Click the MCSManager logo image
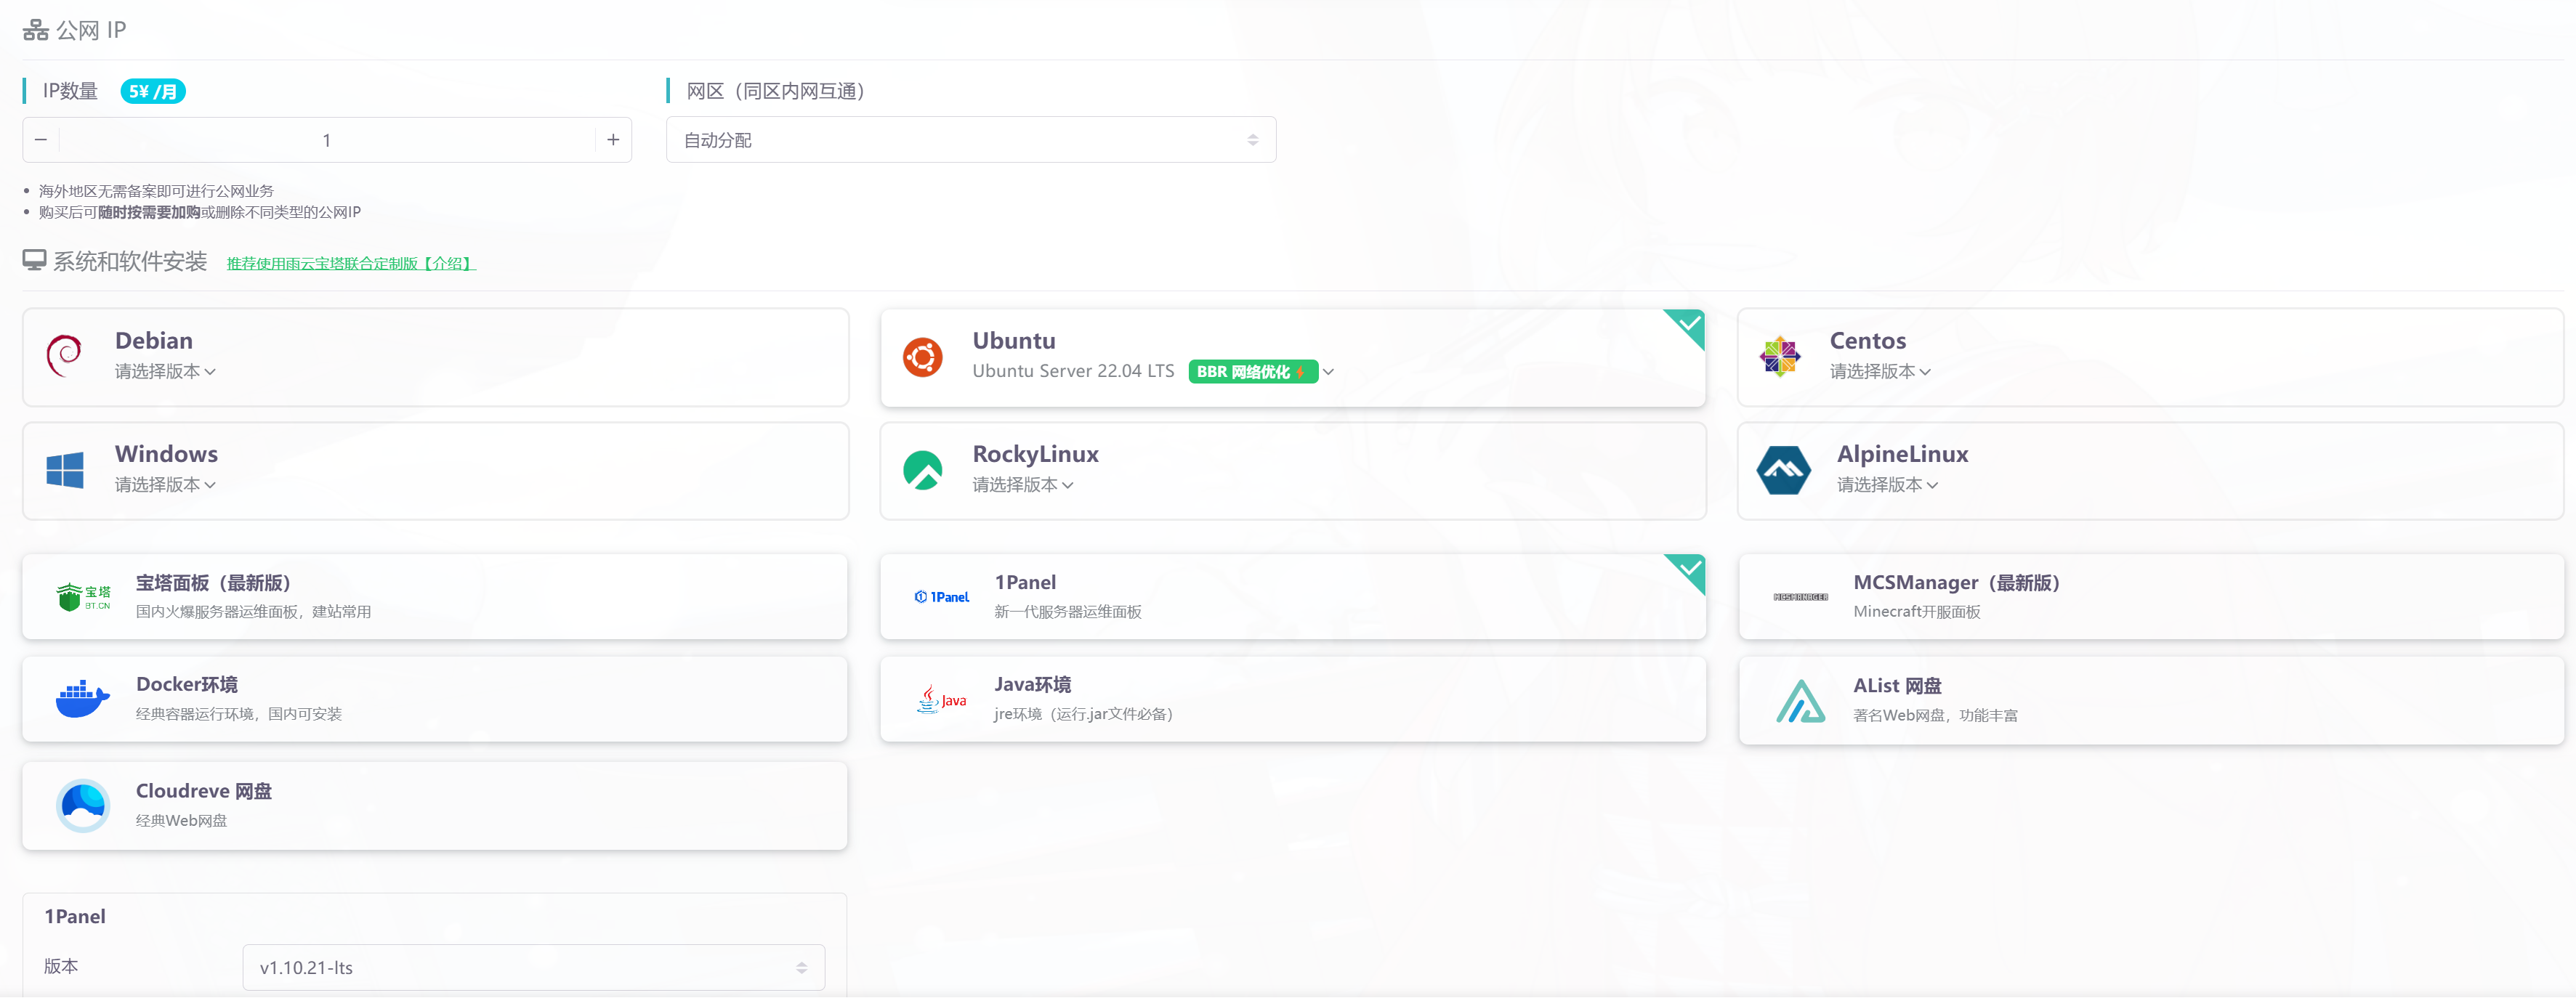Screen dimensions: 2576x998 point(1800,597)
